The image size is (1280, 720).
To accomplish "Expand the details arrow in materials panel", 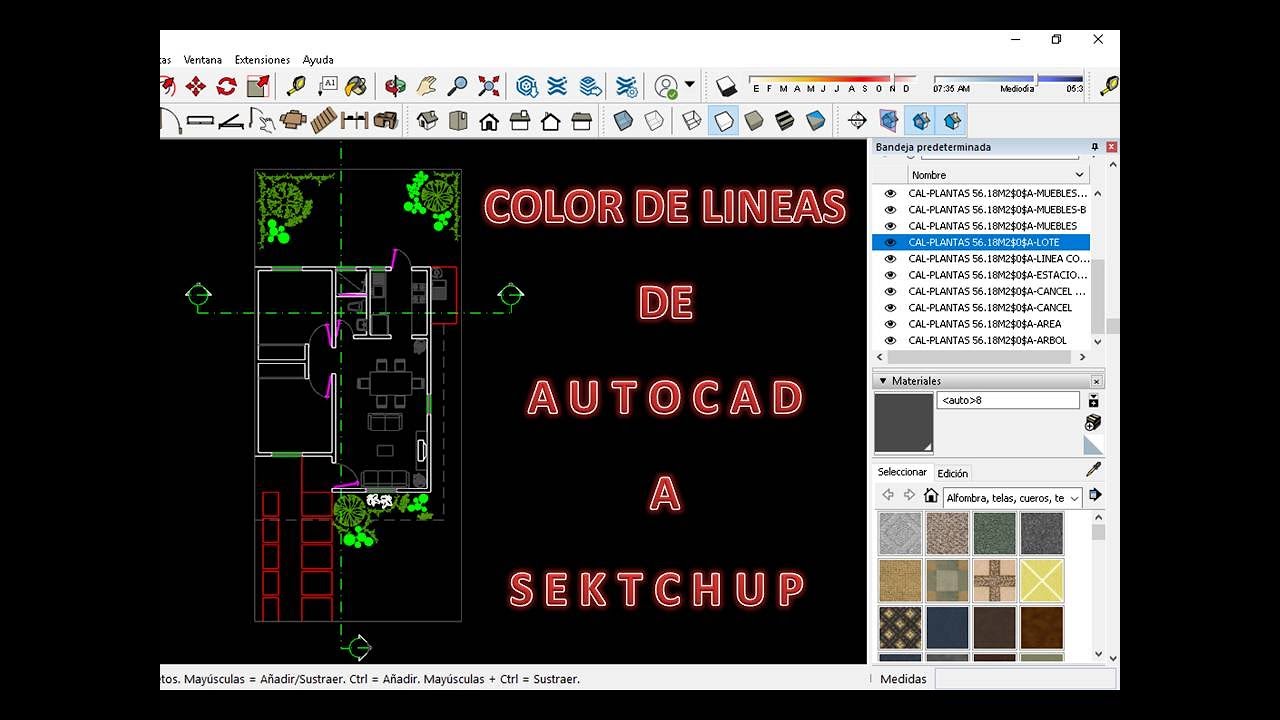I will (1094, 495).
